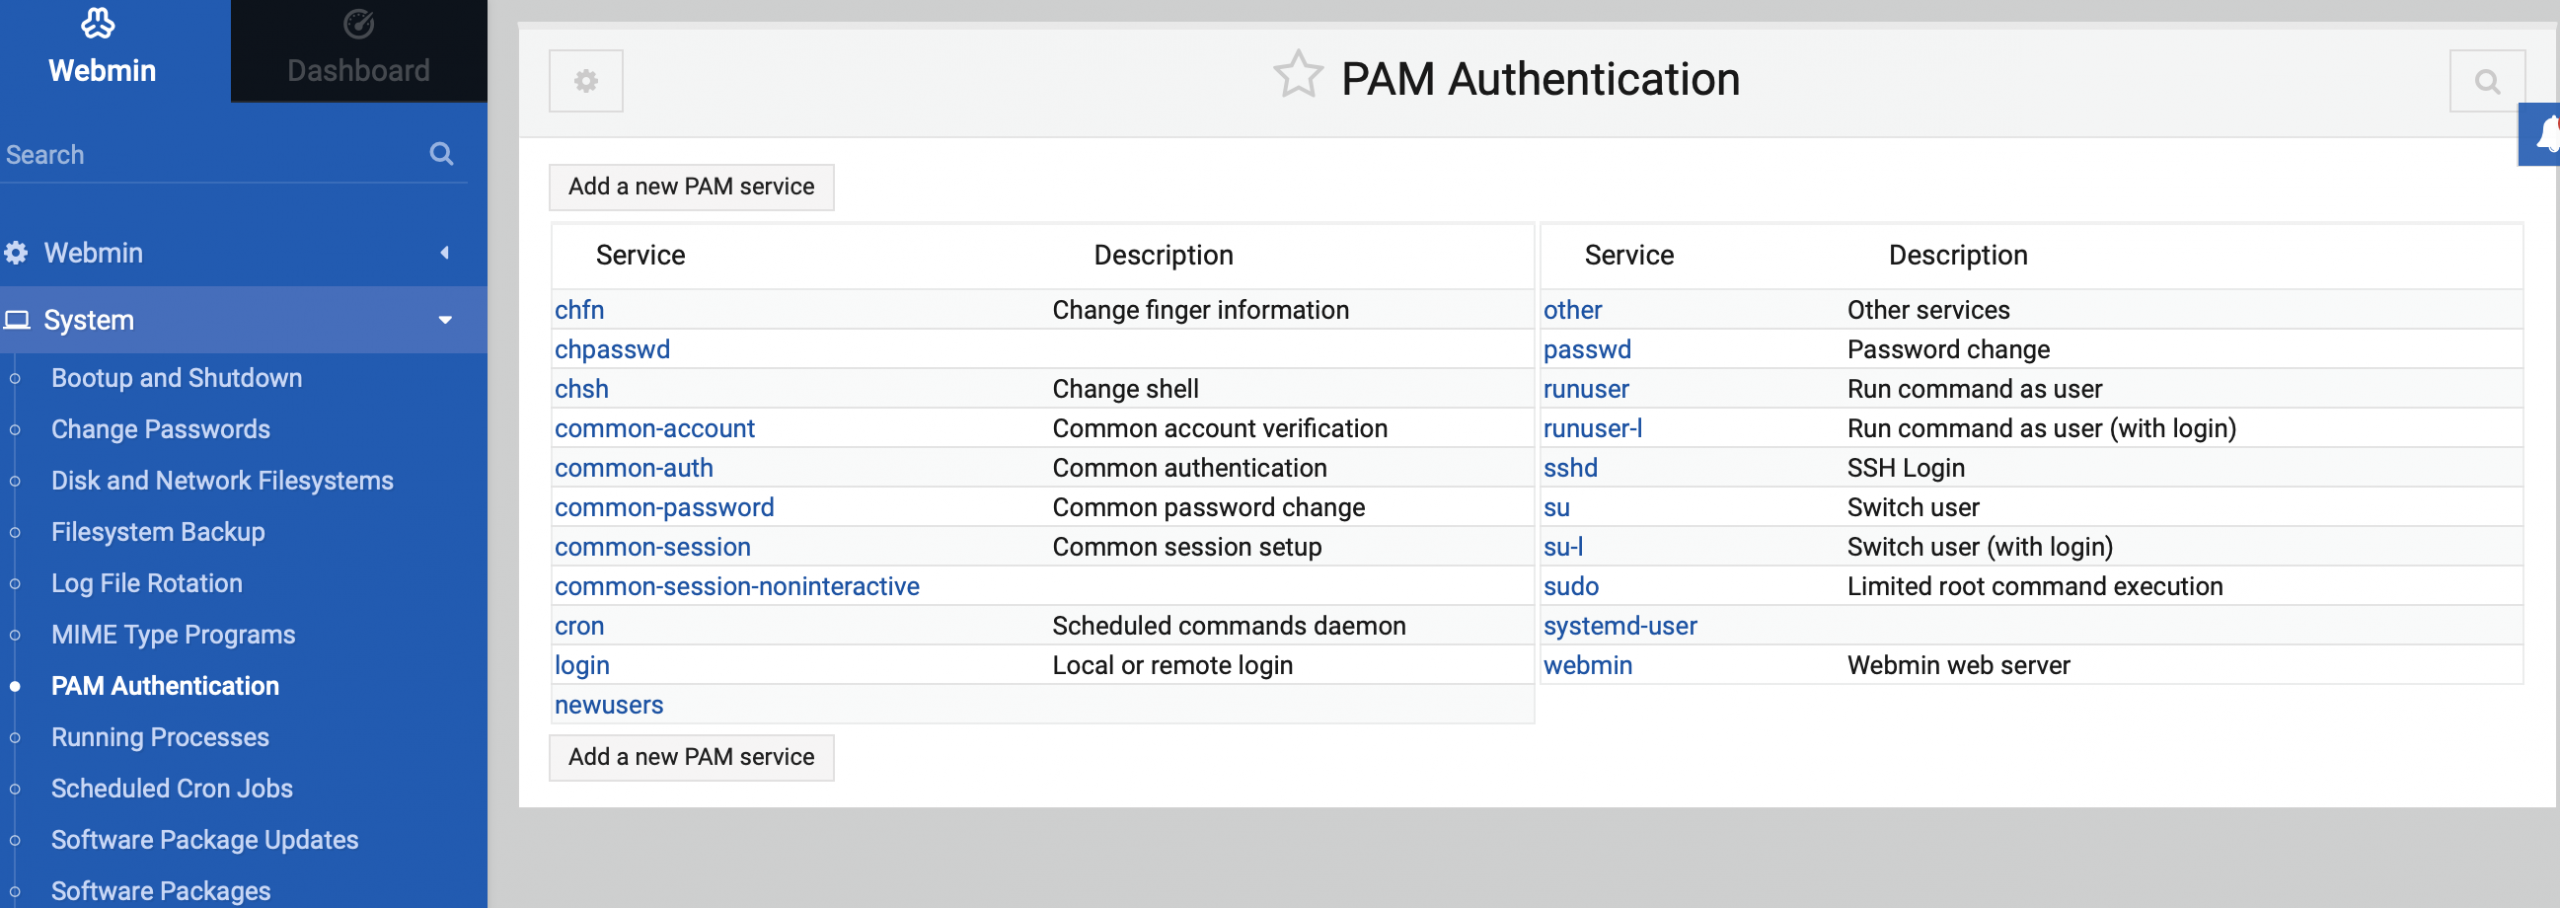The height and width of the screenshot is (908, 2560).
Task: Open webmin service link
Action: (x=1587, y=666)
